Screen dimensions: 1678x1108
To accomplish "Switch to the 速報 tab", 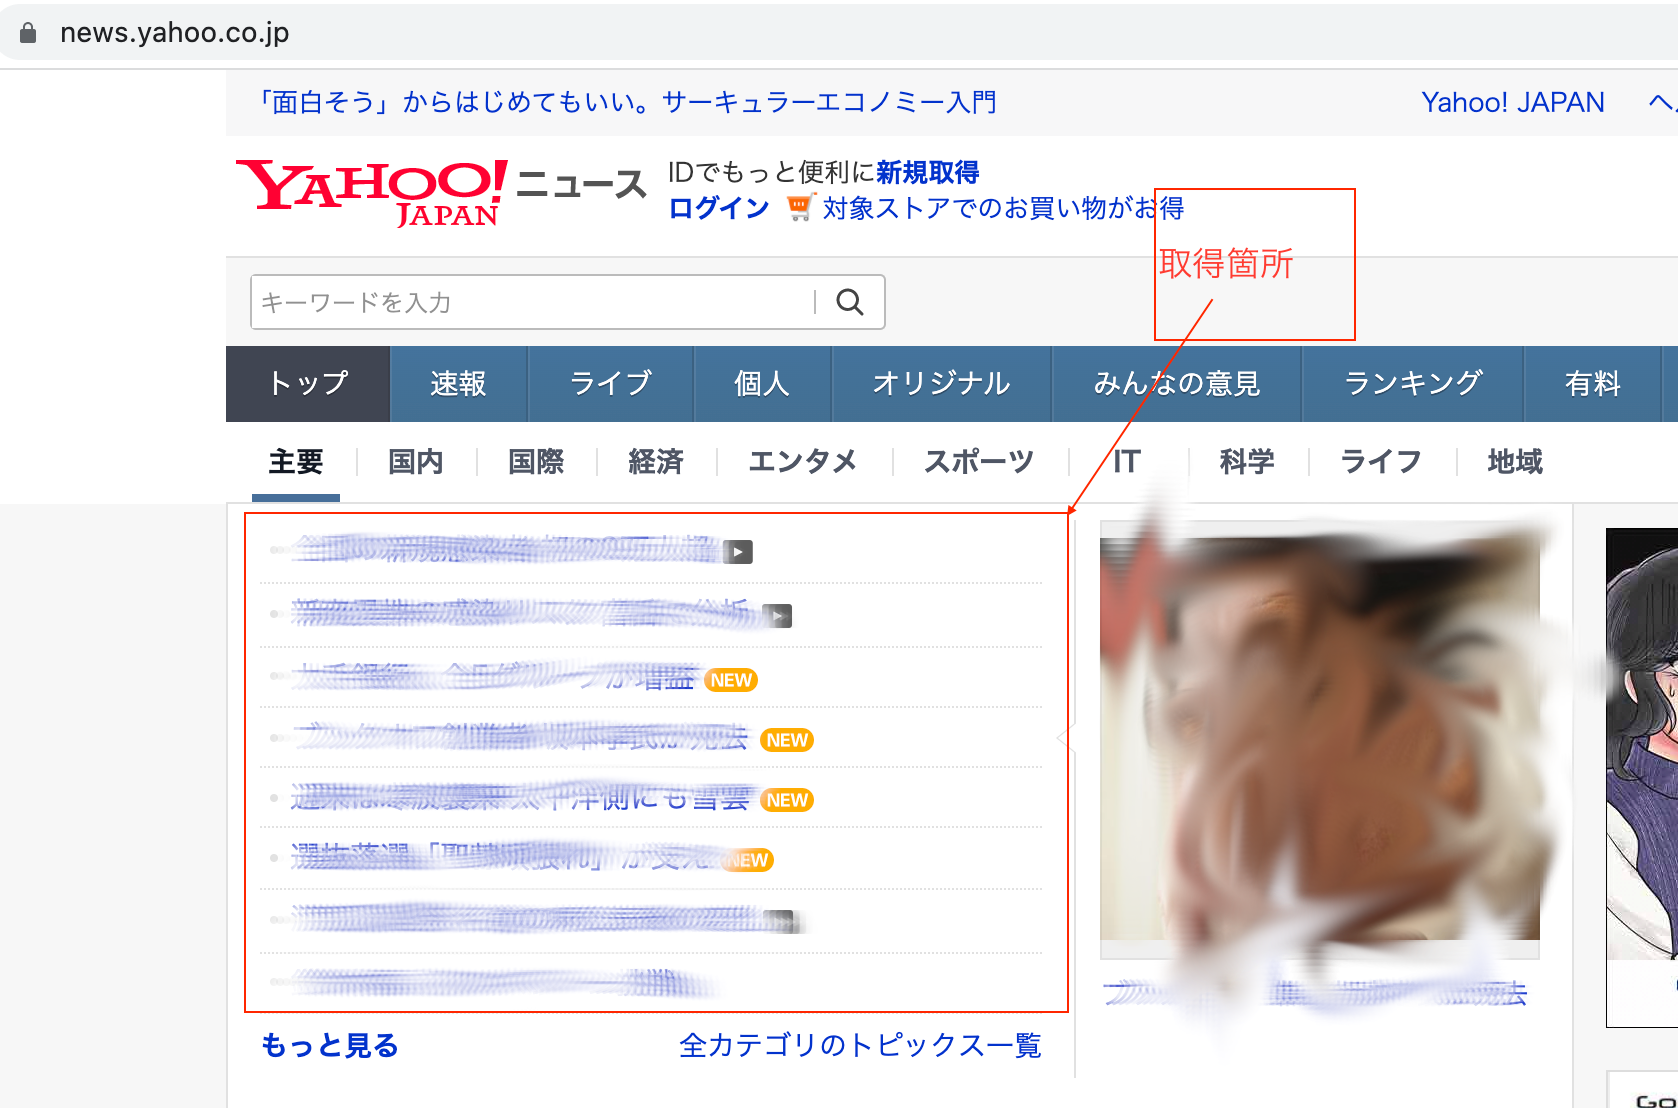I will click(457, 383).
